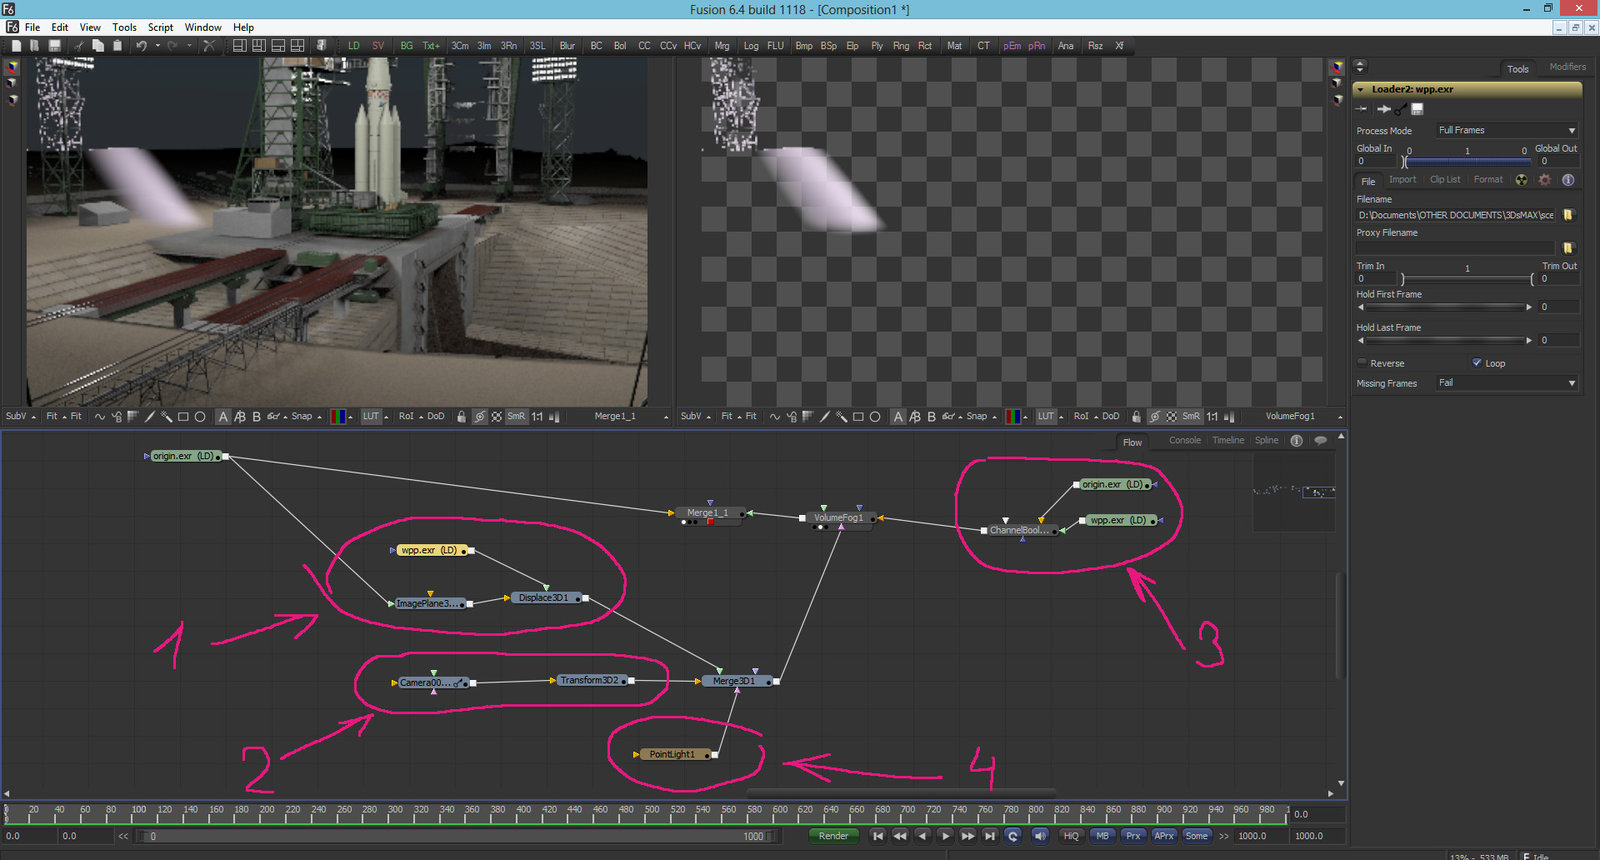Add a Blur tool from toolbar

click(567, 46)
